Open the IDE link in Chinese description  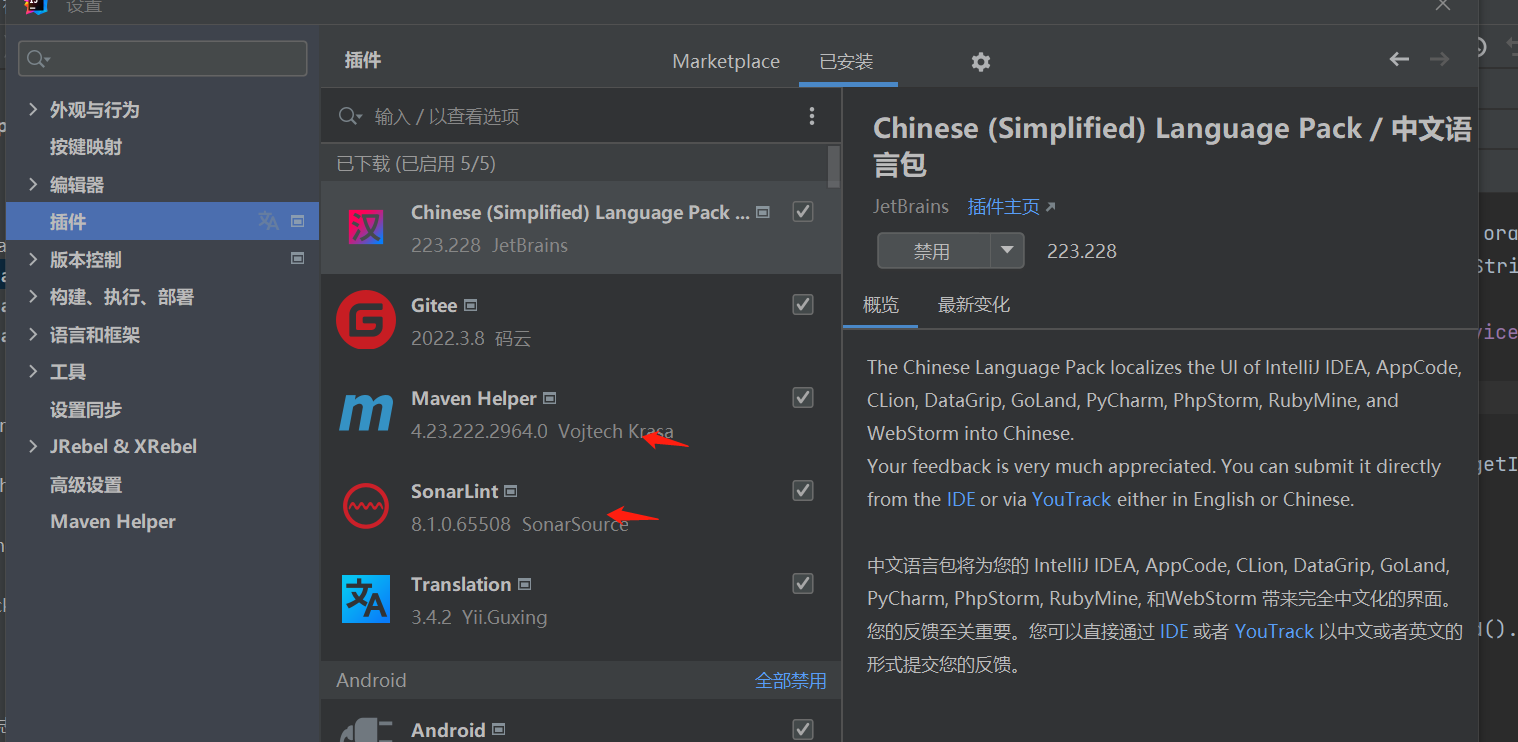click(1174, 631)
